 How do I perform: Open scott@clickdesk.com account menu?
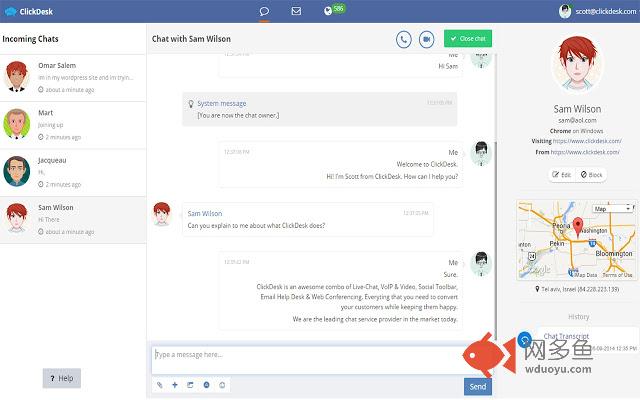(x=605, y=11)
